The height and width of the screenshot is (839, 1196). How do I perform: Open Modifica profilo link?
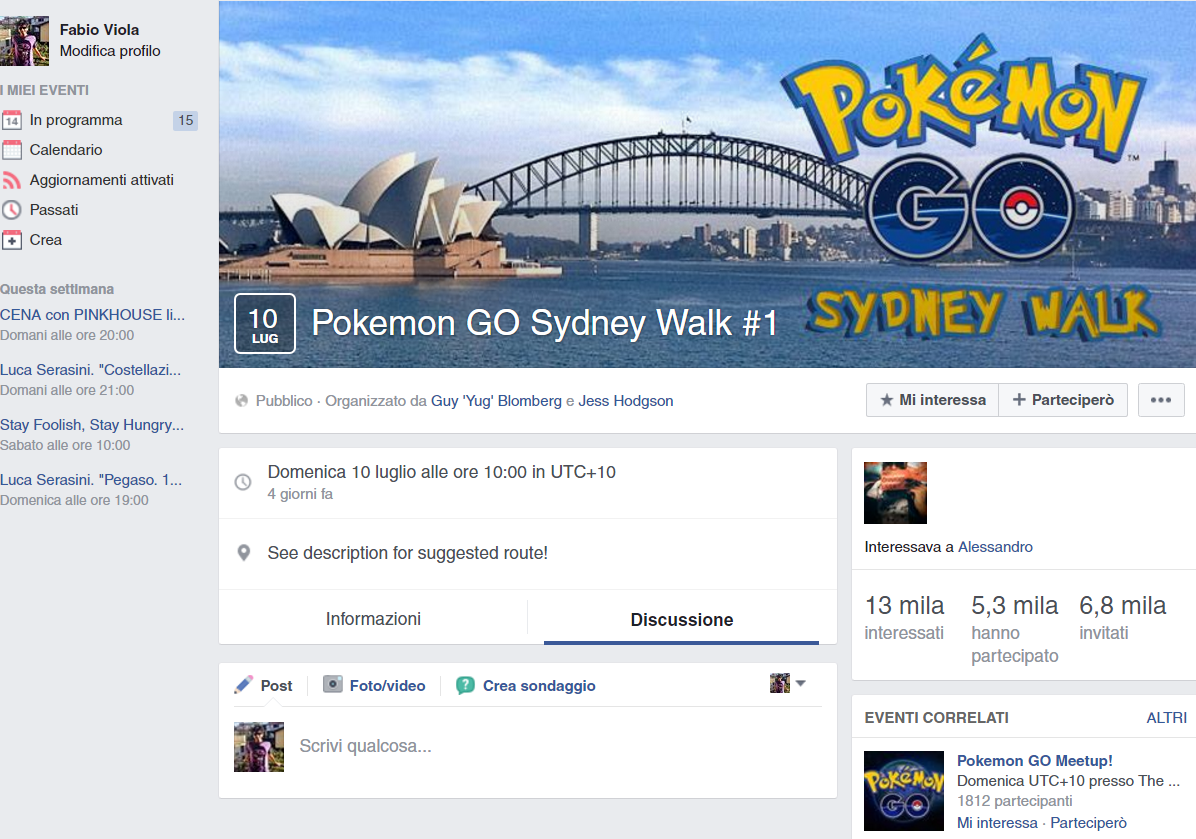(x=110, y=51)
